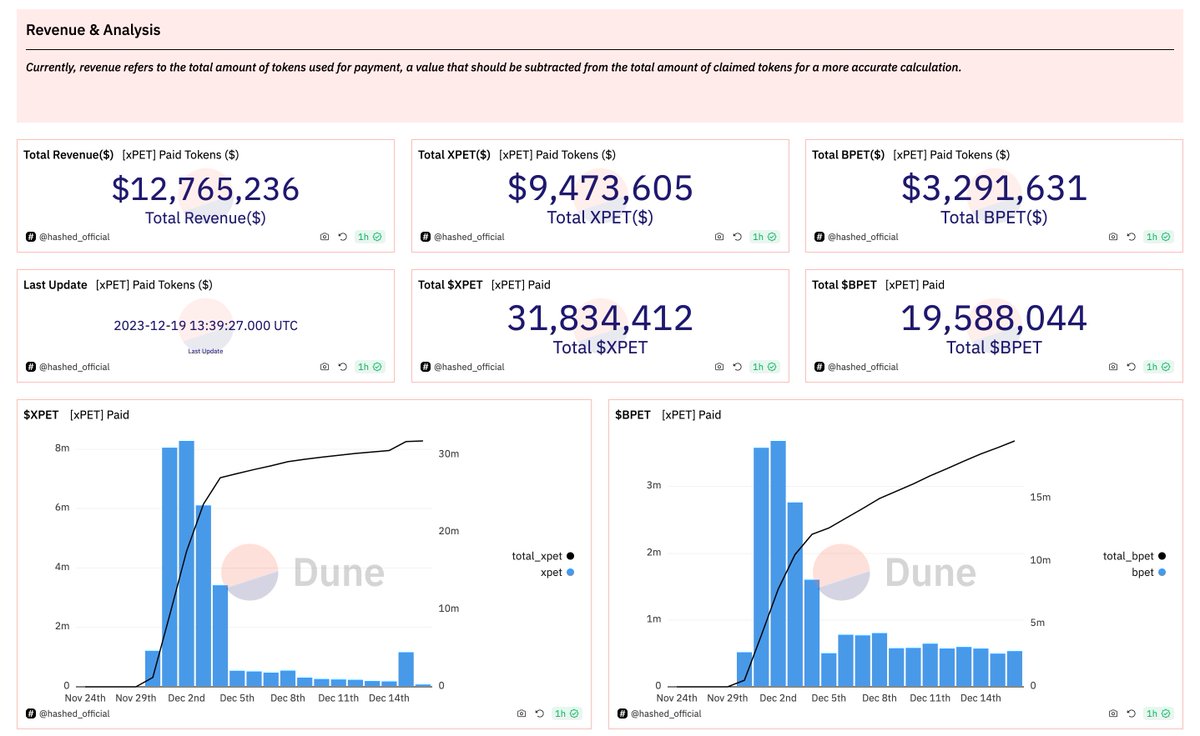Click the camera icon on Total Revenue($) card
The width and height of the screenshot is (1200, 736).
click(x=324, y=237)
